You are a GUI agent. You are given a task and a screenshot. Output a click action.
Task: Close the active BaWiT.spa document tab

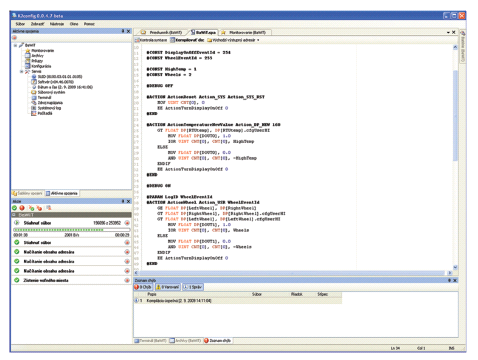pyautogui.click(x=454, y=32)
